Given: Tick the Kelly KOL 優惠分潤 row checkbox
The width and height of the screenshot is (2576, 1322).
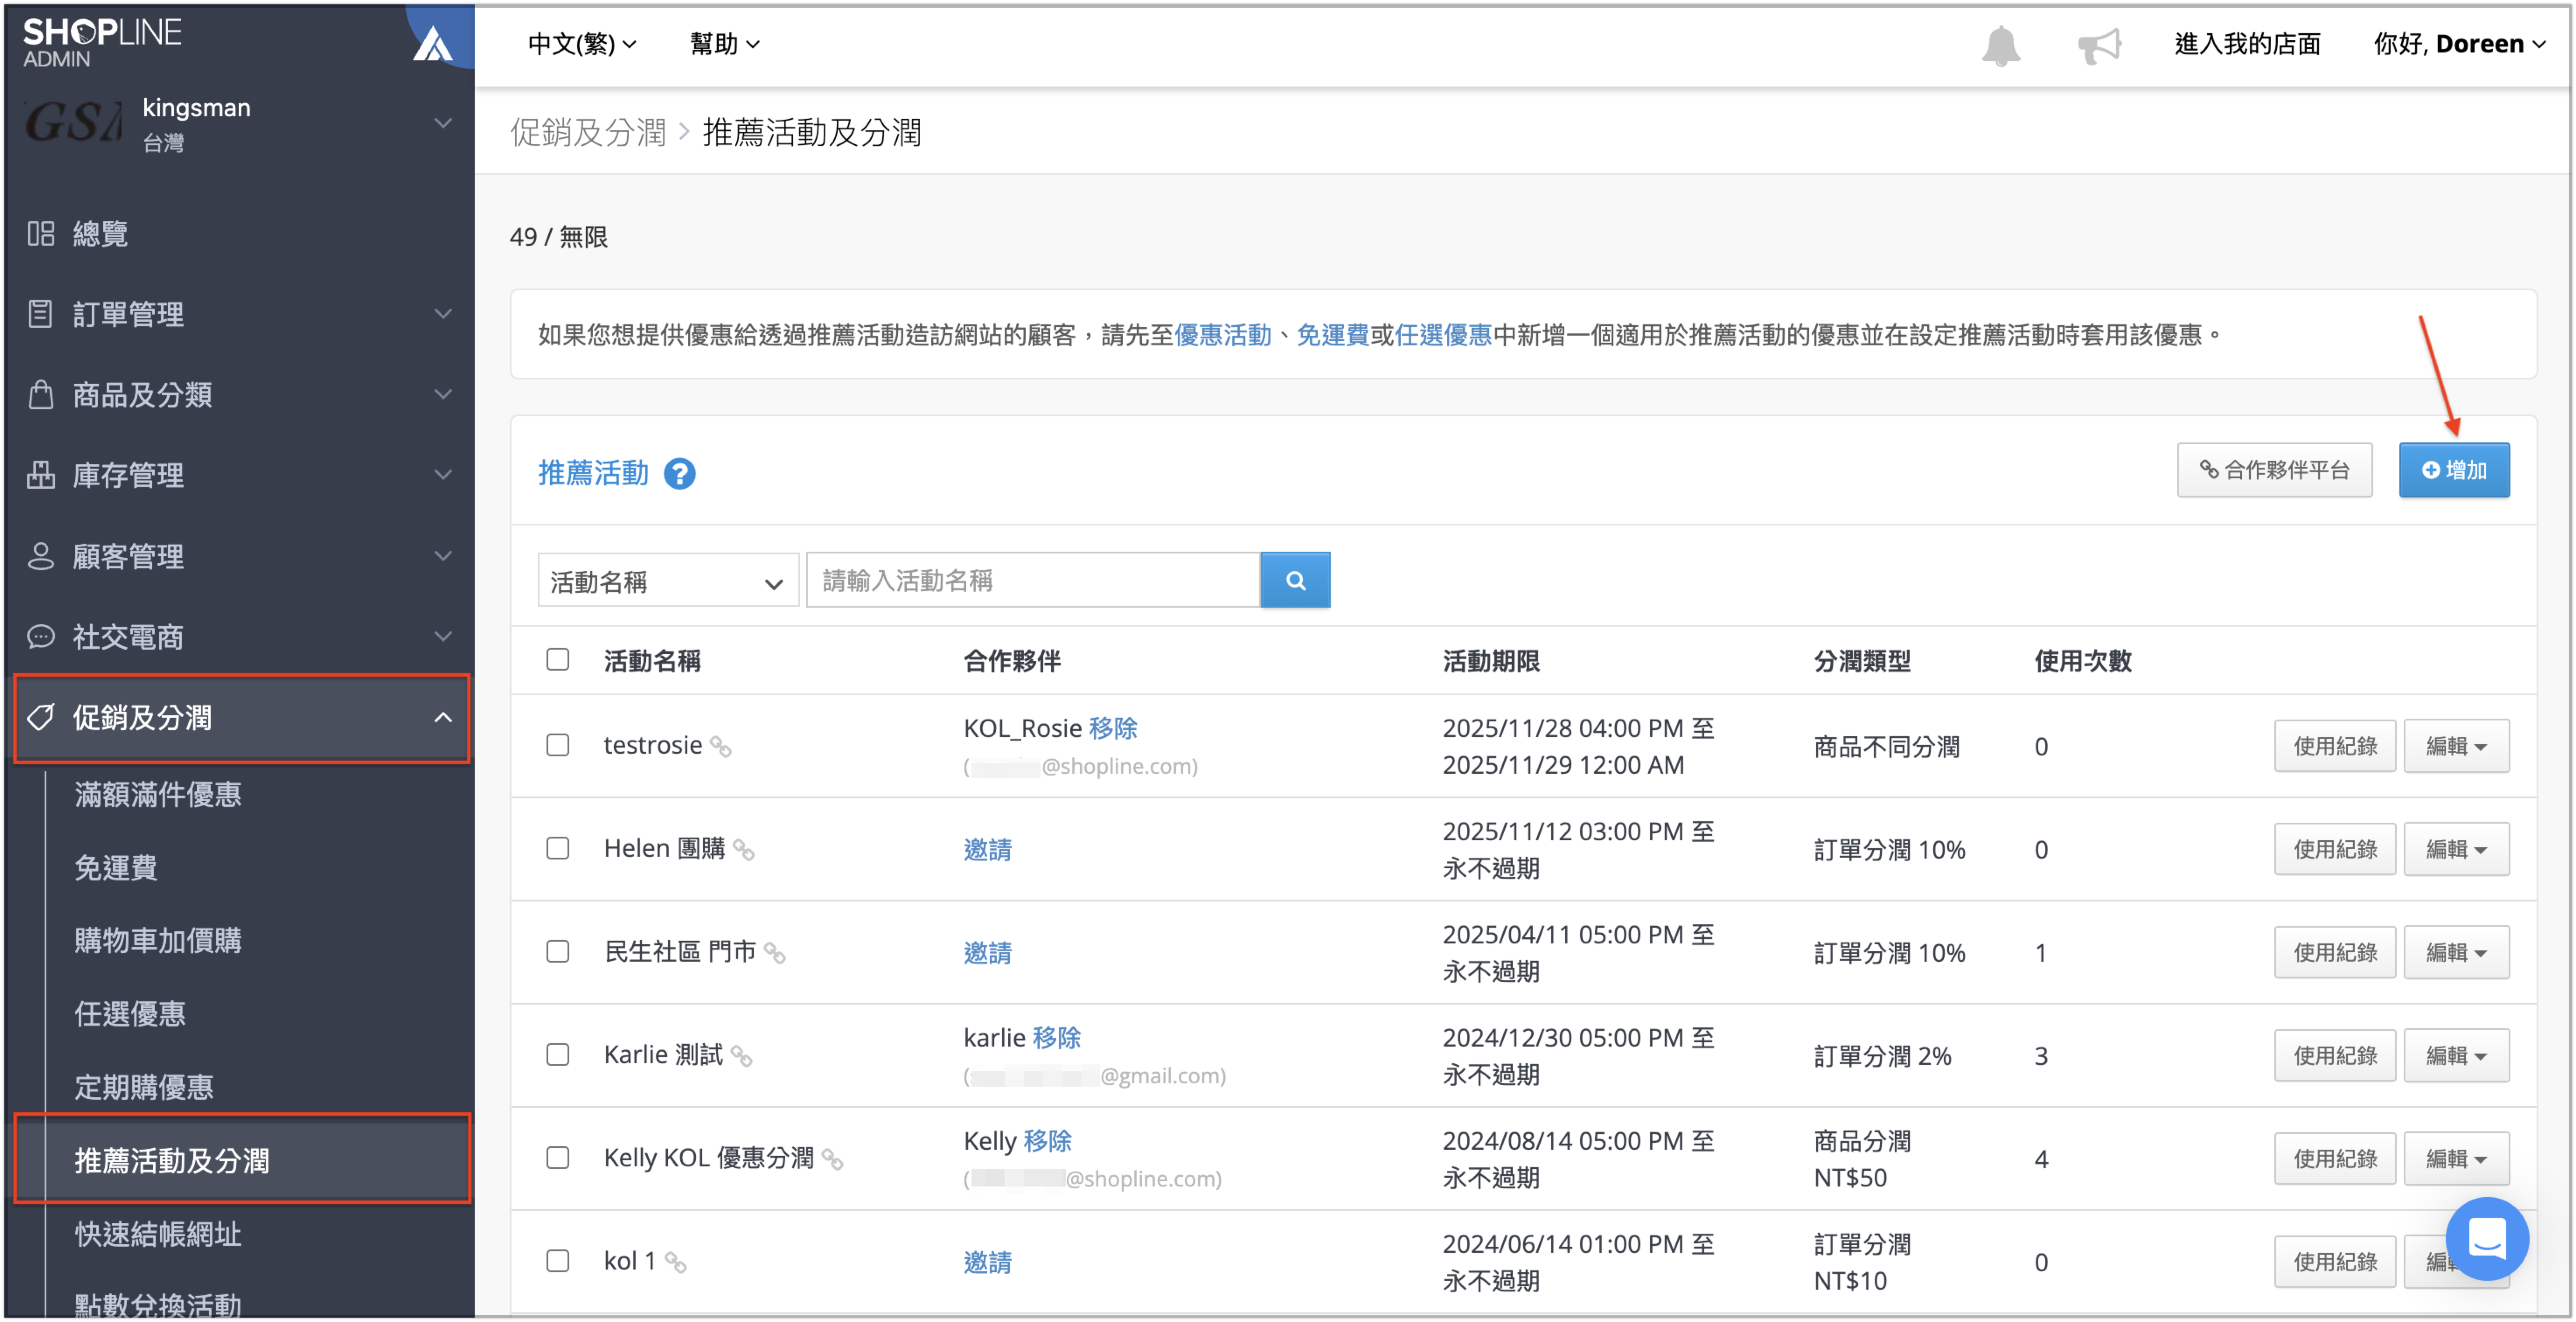Looking at the screenshot, I should click(x=558, y=1157).
